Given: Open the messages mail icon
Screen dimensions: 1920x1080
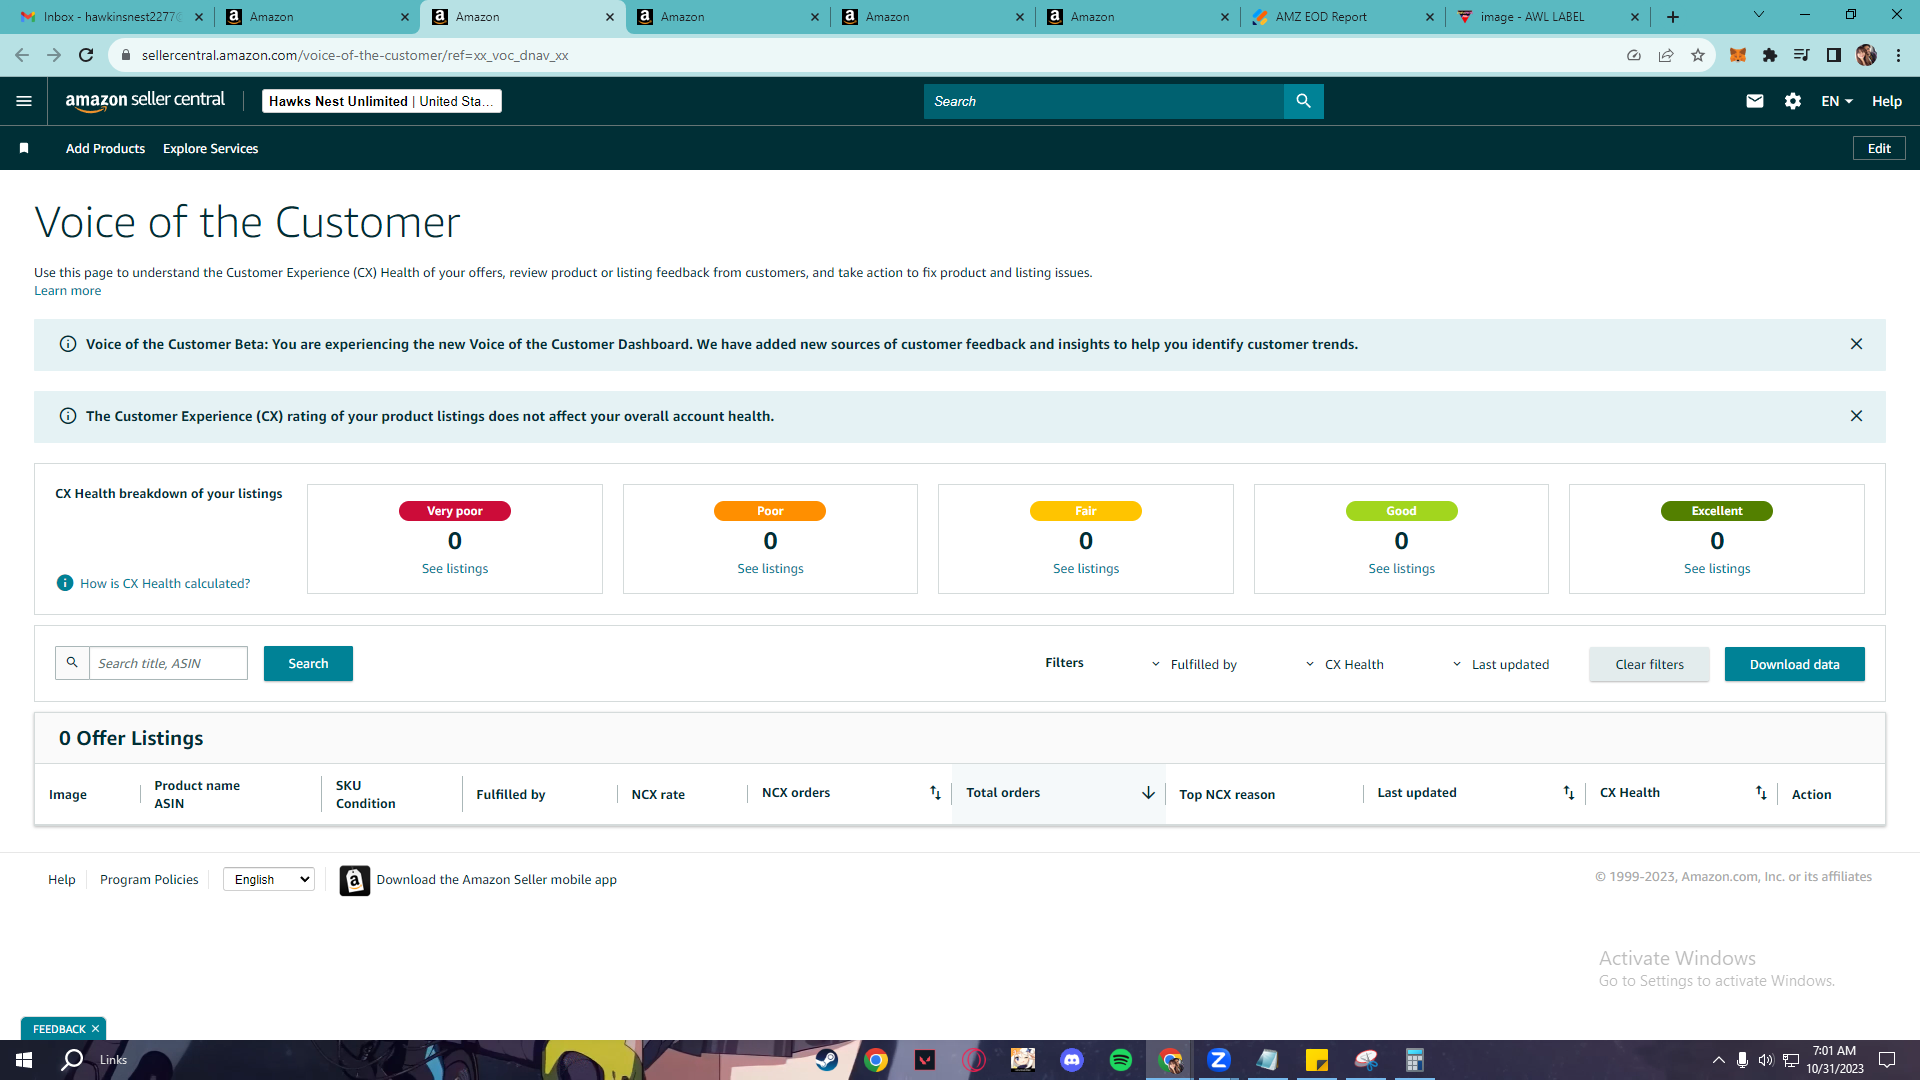Looking at the screenshot, I should click(x=1755, y=101).
